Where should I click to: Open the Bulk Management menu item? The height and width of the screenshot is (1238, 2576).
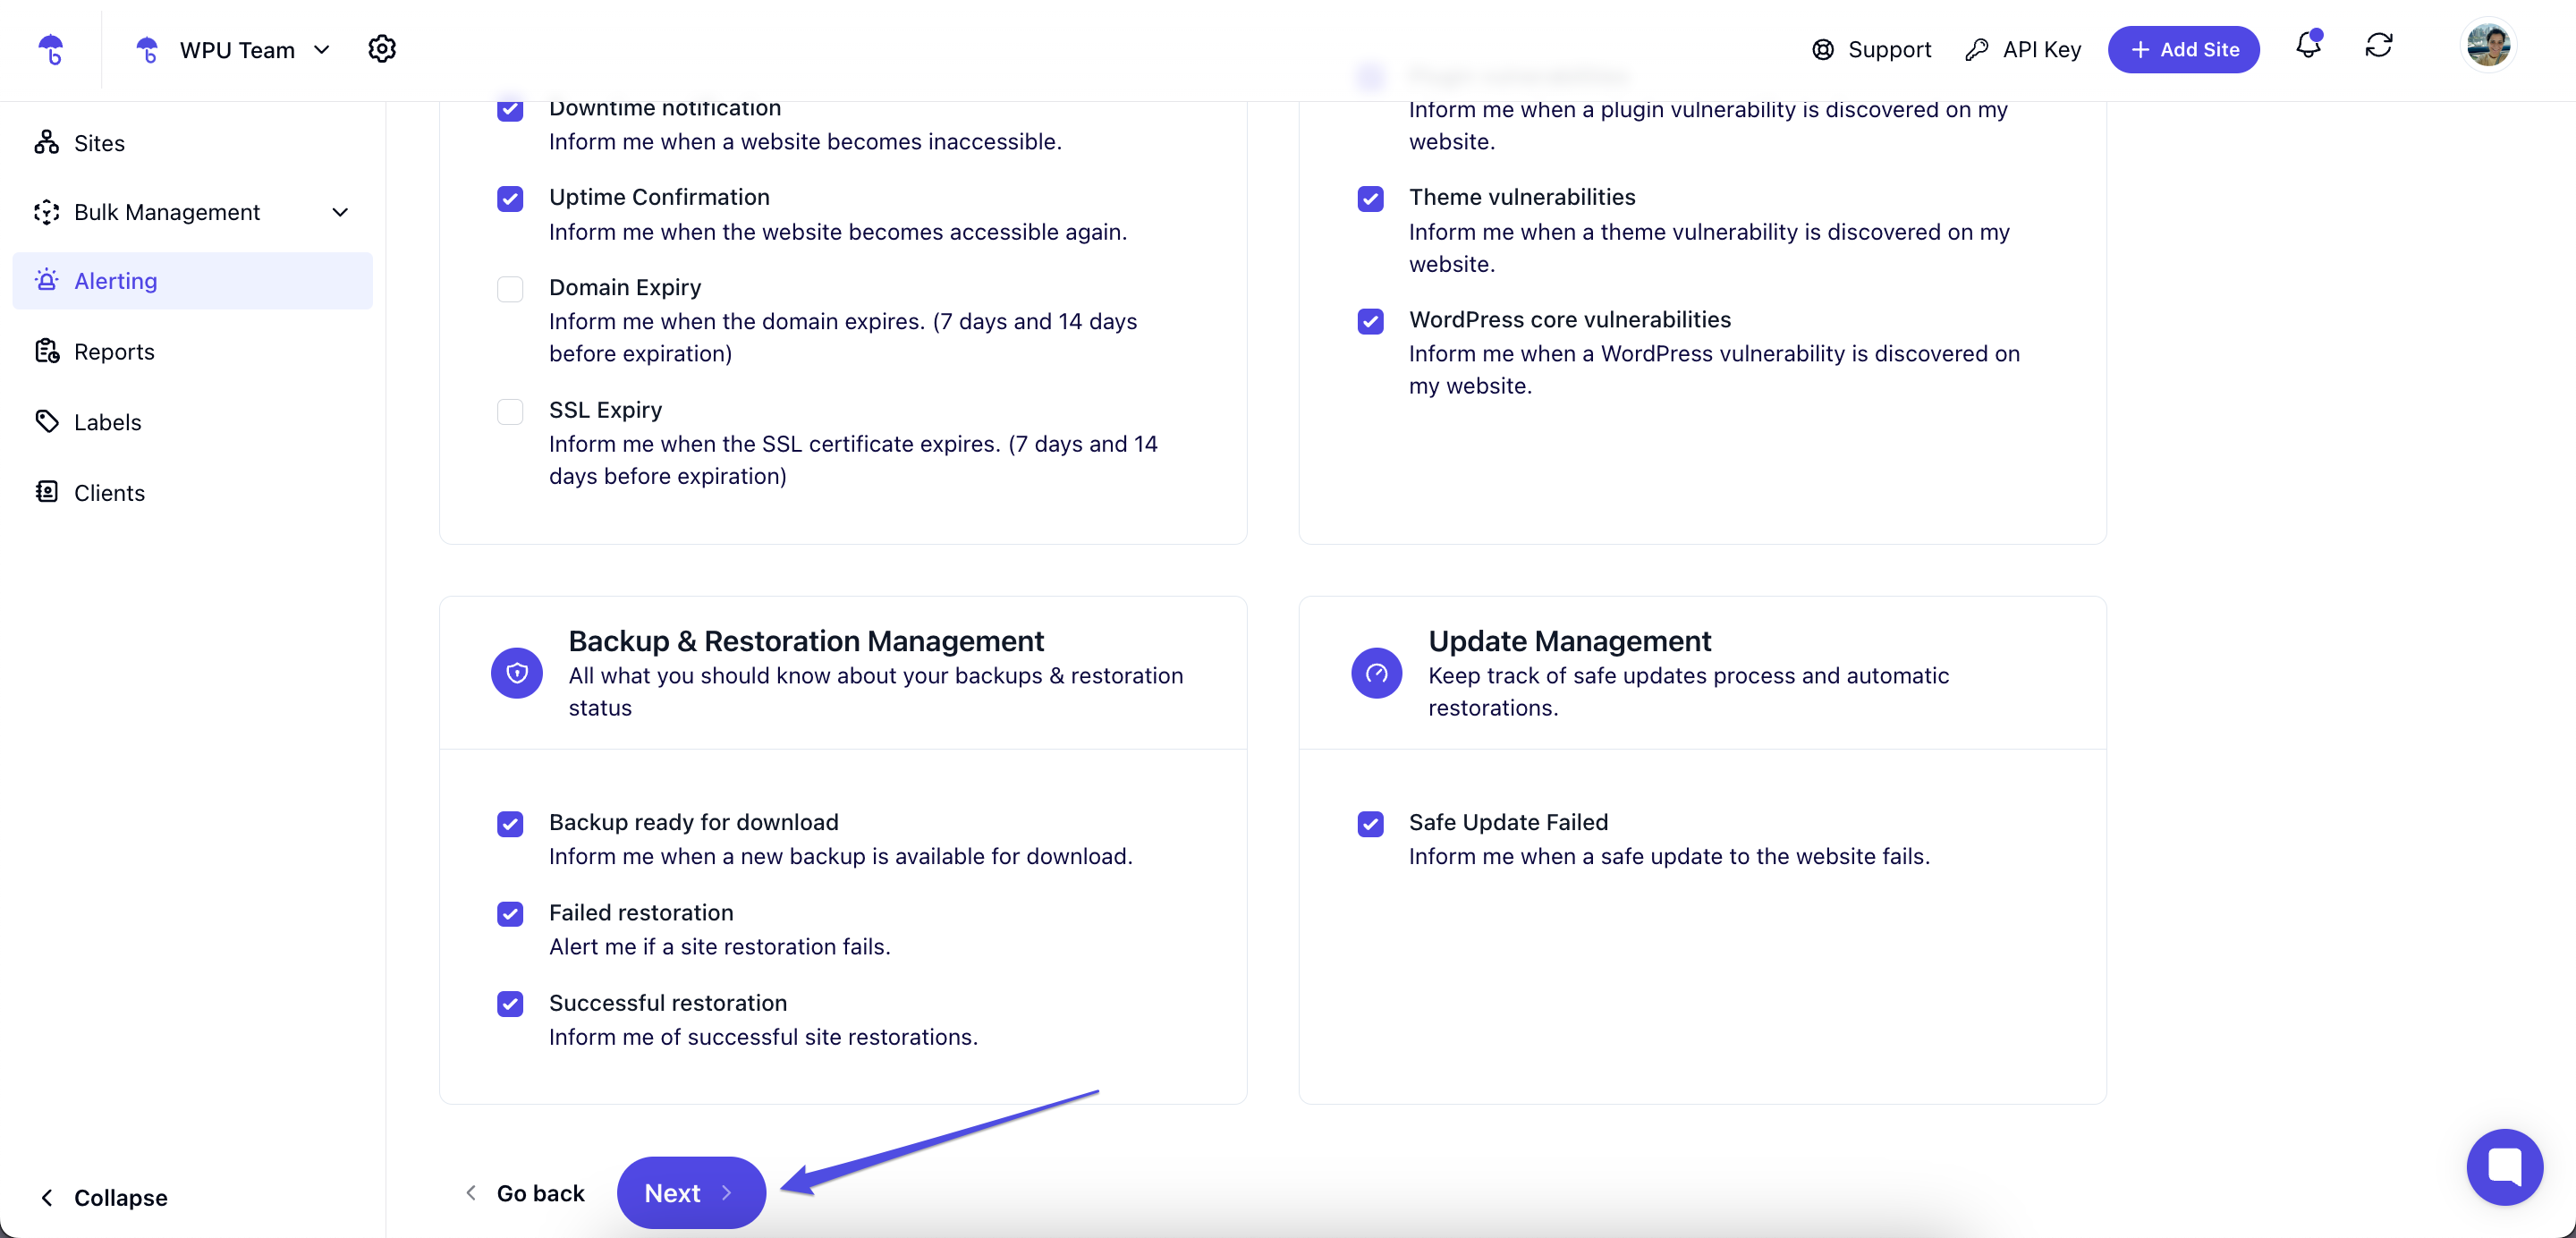click(x=192, y=212)
